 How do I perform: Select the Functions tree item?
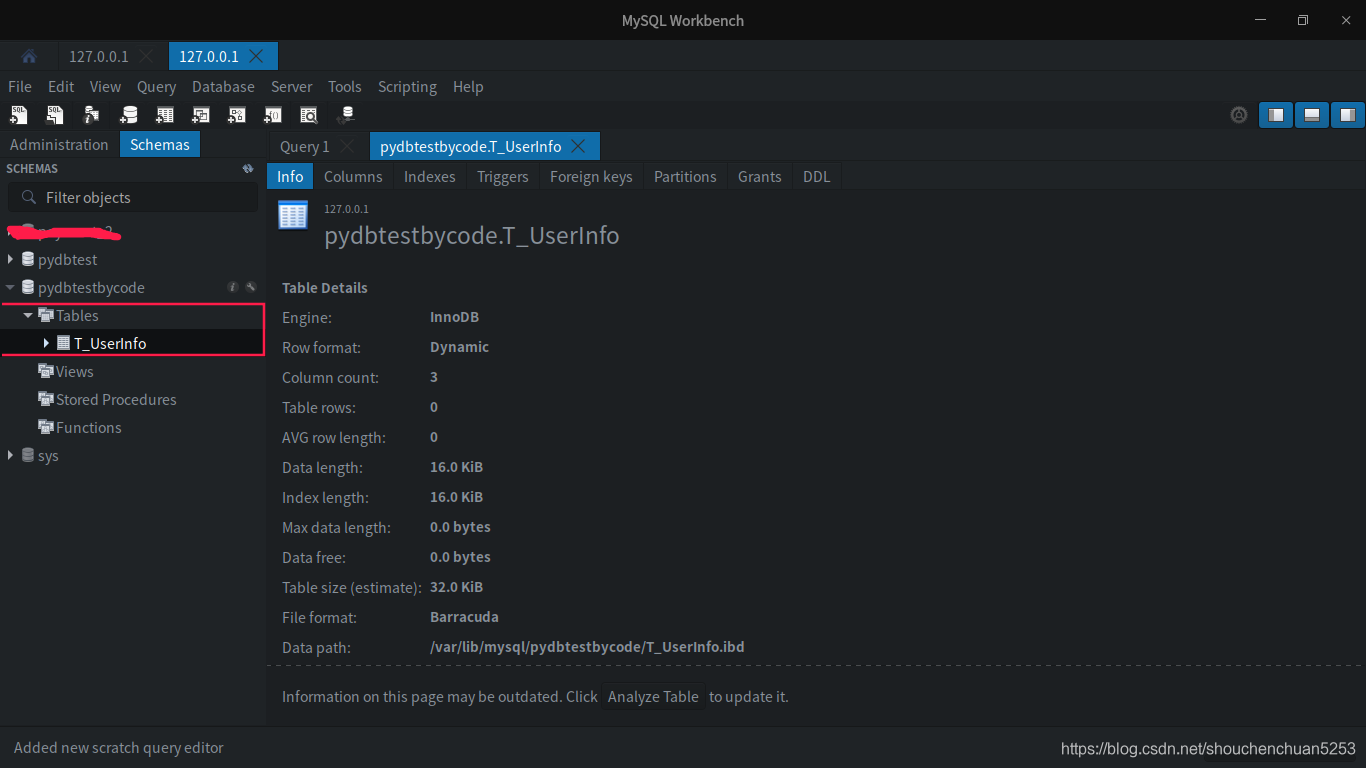point(88,427)
